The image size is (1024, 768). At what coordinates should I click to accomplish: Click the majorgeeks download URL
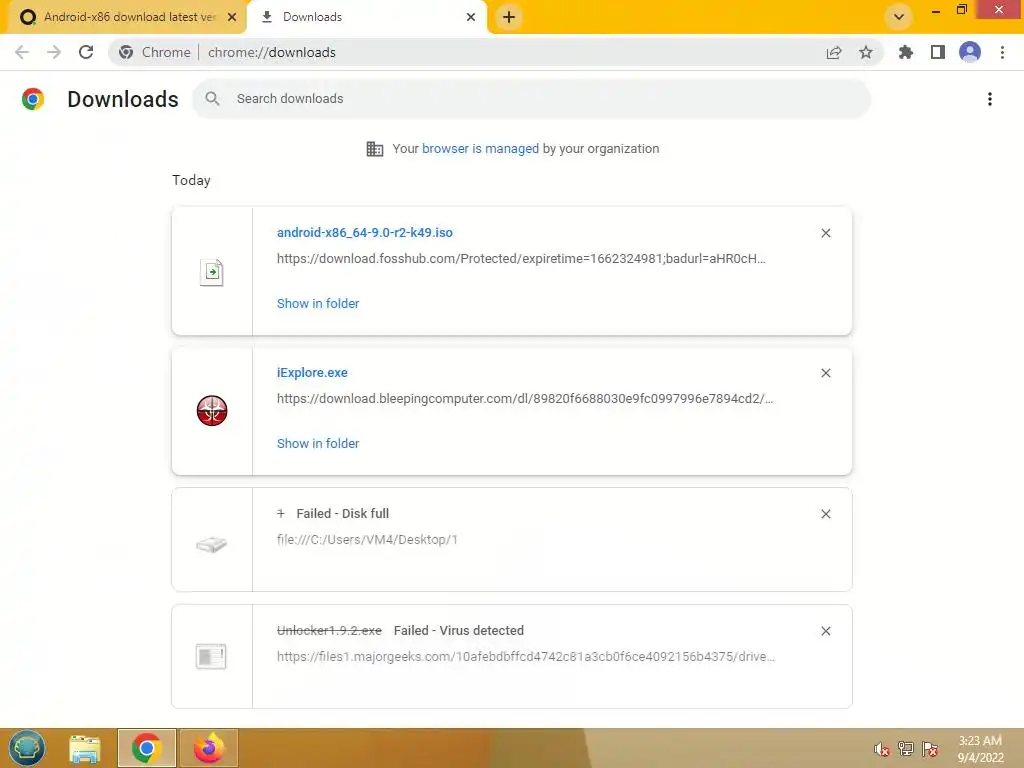click(x=526, y=656)
